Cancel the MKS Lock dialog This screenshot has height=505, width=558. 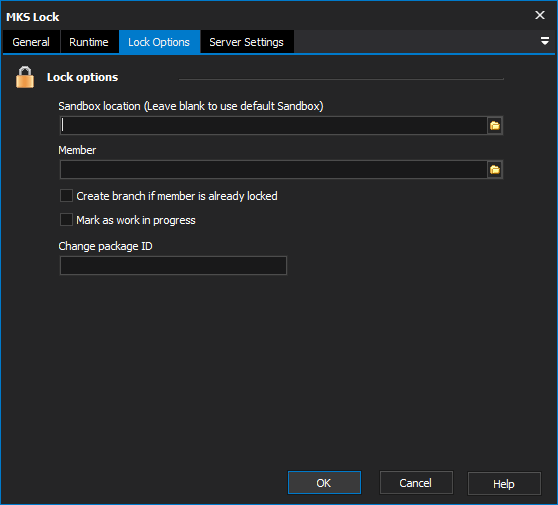pos(416,483)
